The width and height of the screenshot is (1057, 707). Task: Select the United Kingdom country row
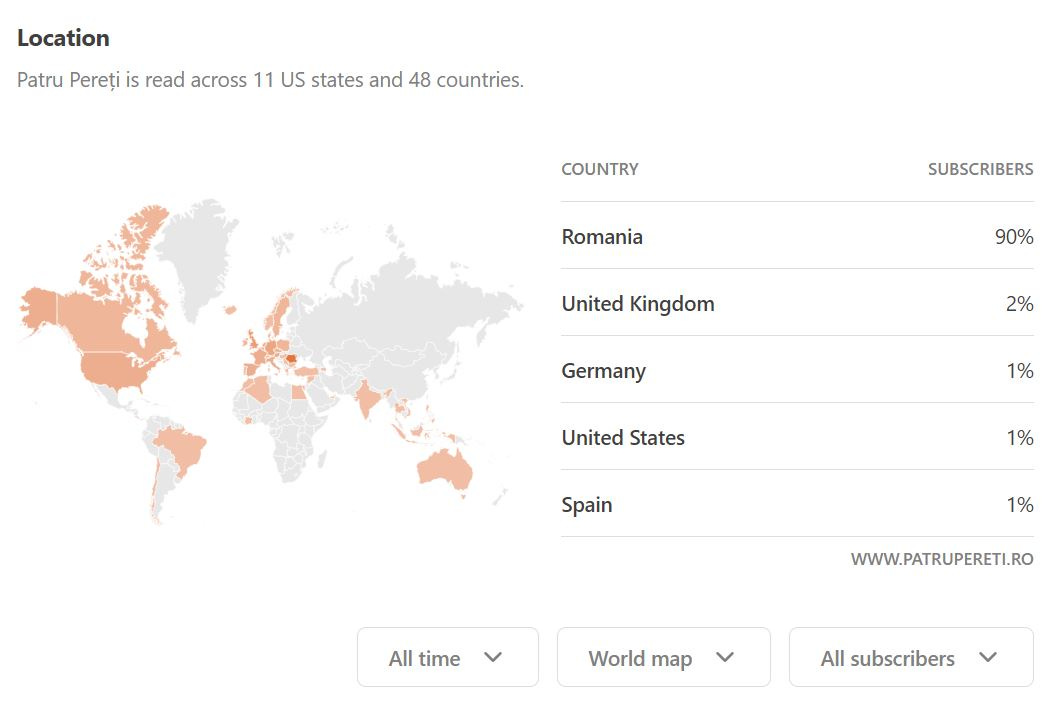click(x=797, y=303)
